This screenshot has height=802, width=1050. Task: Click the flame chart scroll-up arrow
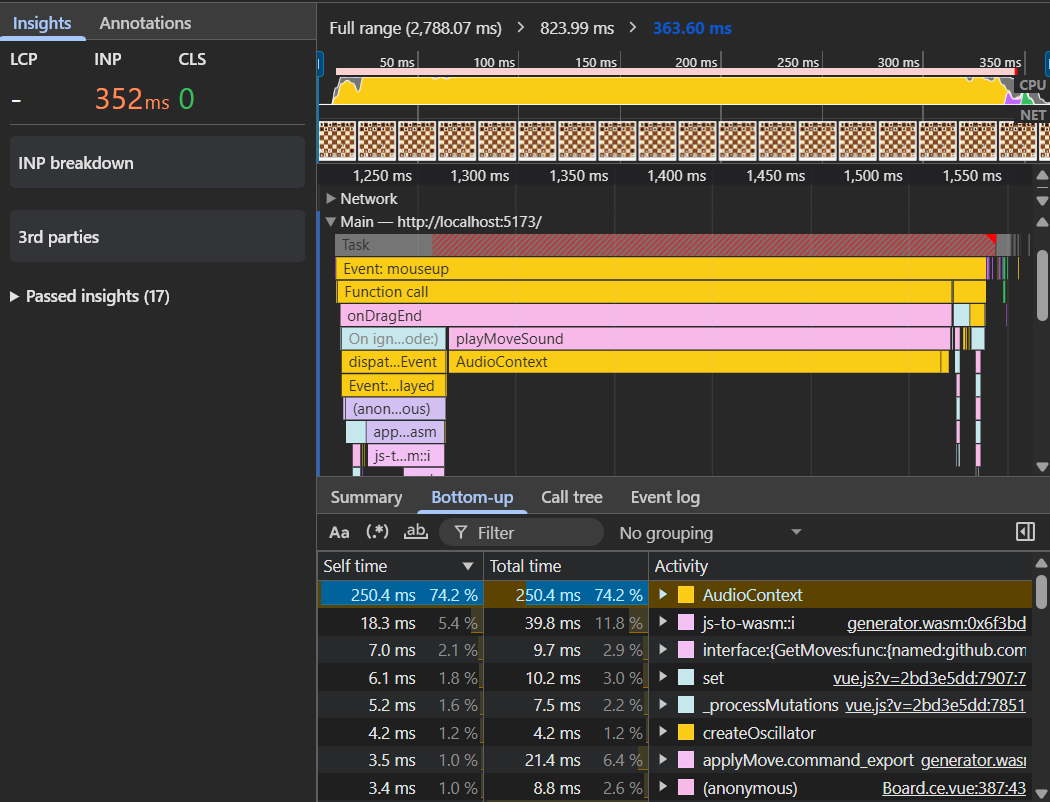(x=1041, y=222)
